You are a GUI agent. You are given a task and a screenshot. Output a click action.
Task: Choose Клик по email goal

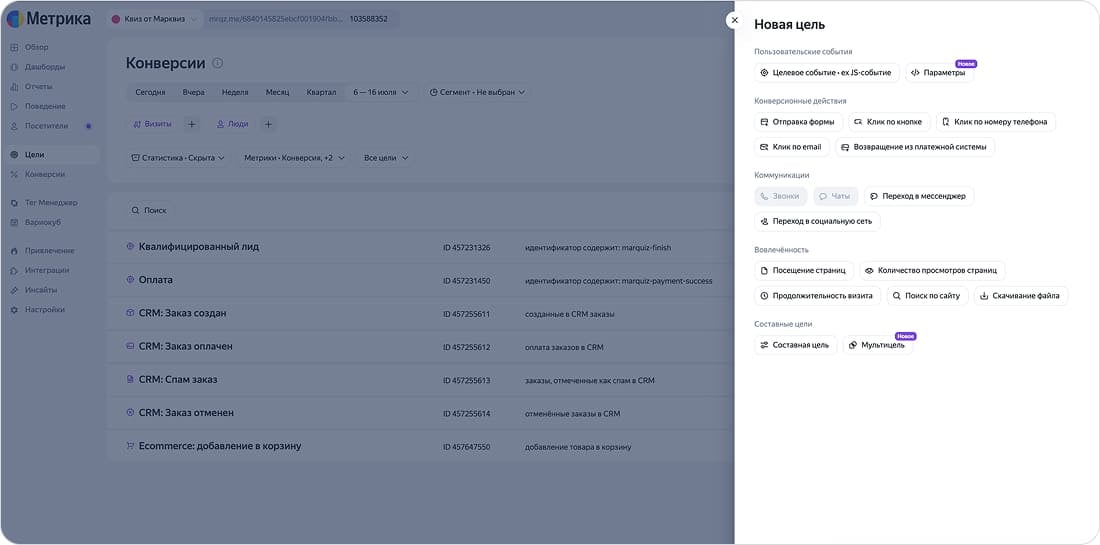[791, 147]
